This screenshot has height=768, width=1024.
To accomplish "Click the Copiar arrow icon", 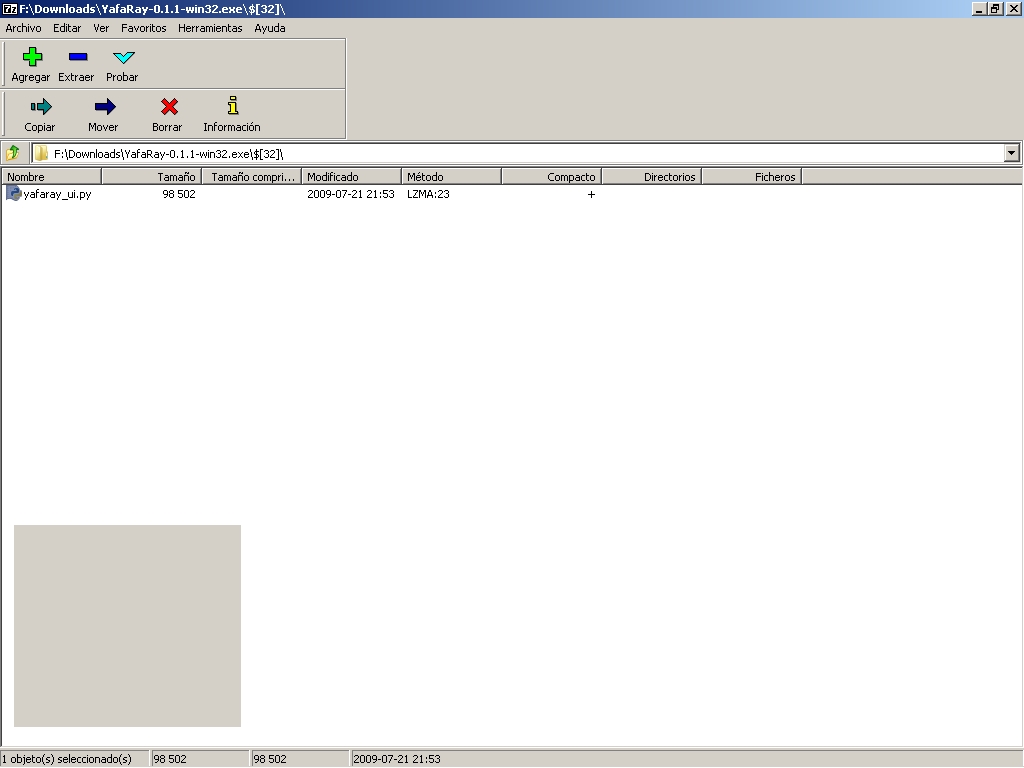I will tap(40, 106).
